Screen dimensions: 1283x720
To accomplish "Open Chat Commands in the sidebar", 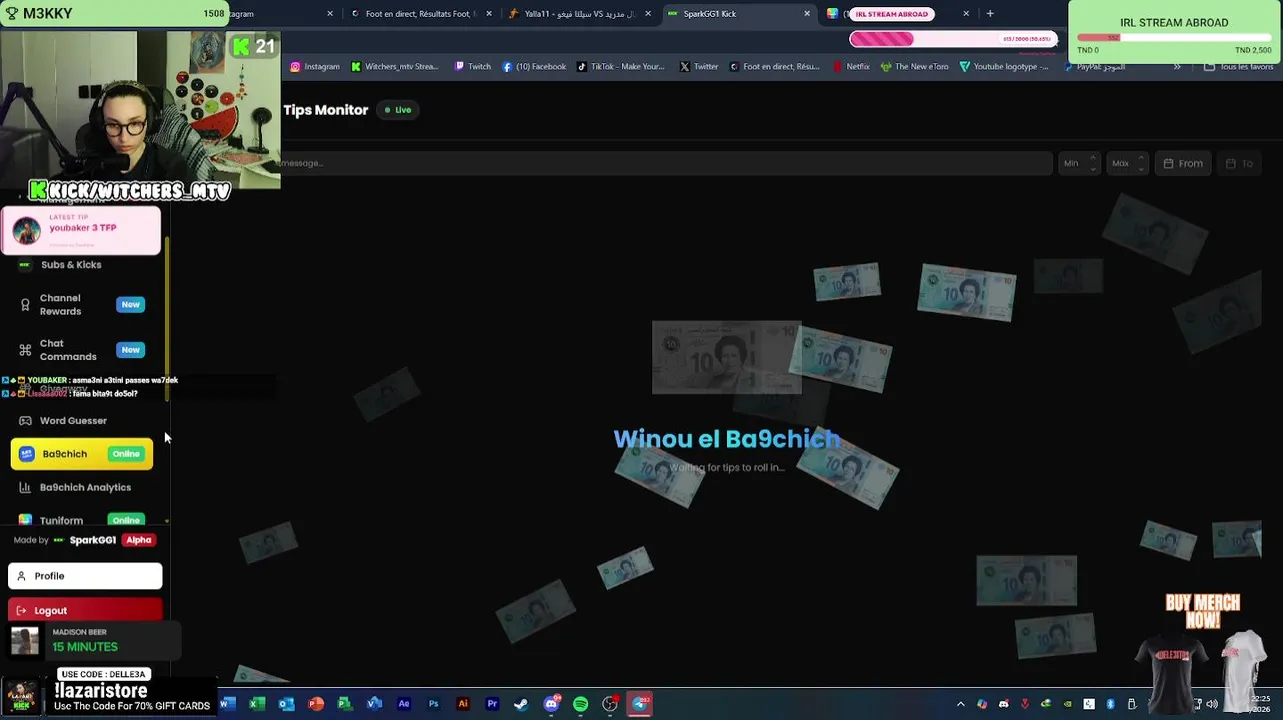I will coord(82,350).
